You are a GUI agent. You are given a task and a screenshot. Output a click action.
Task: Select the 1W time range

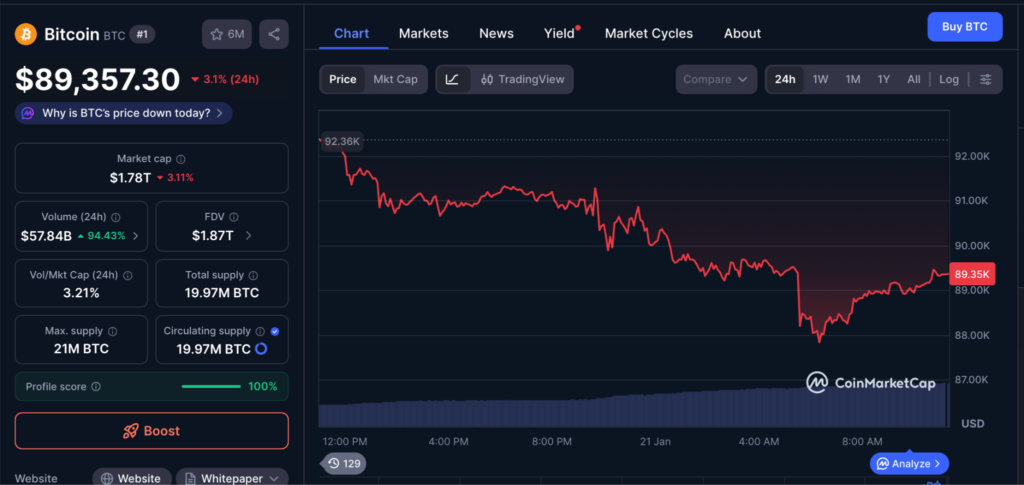(820, 79)
